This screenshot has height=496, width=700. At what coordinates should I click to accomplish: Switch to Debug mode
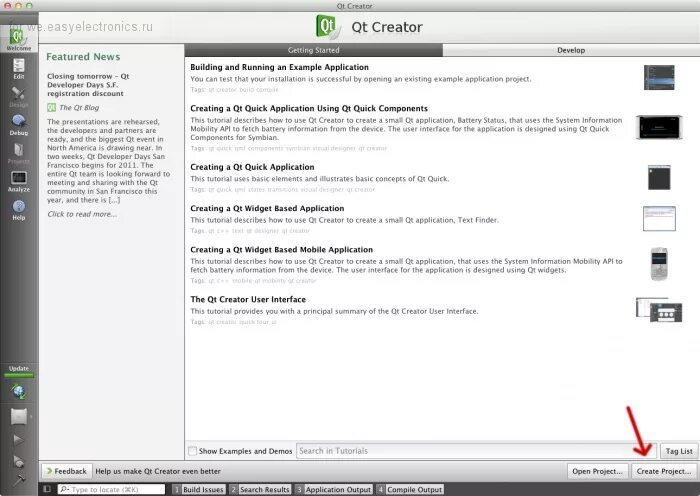pos(19,125)
